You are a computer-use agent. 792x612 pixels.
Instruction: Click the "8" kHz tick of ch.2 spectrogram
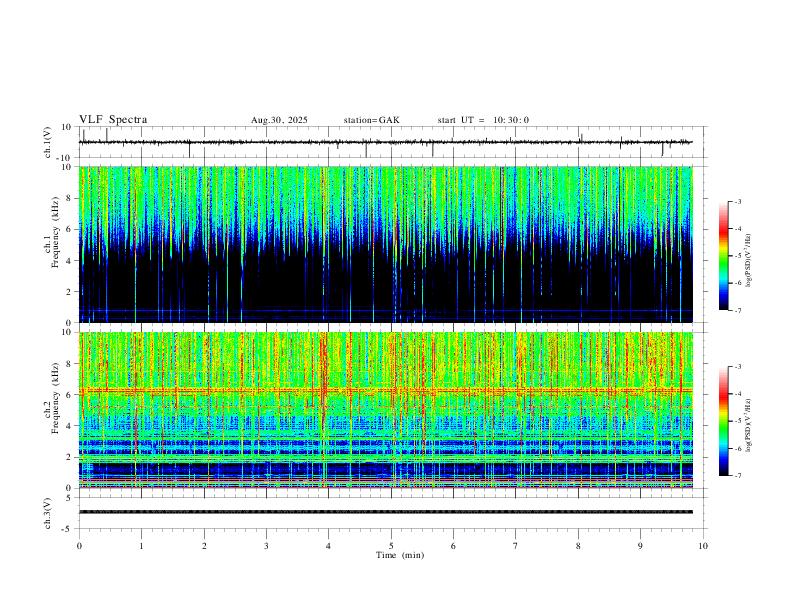tap(70, 364)
